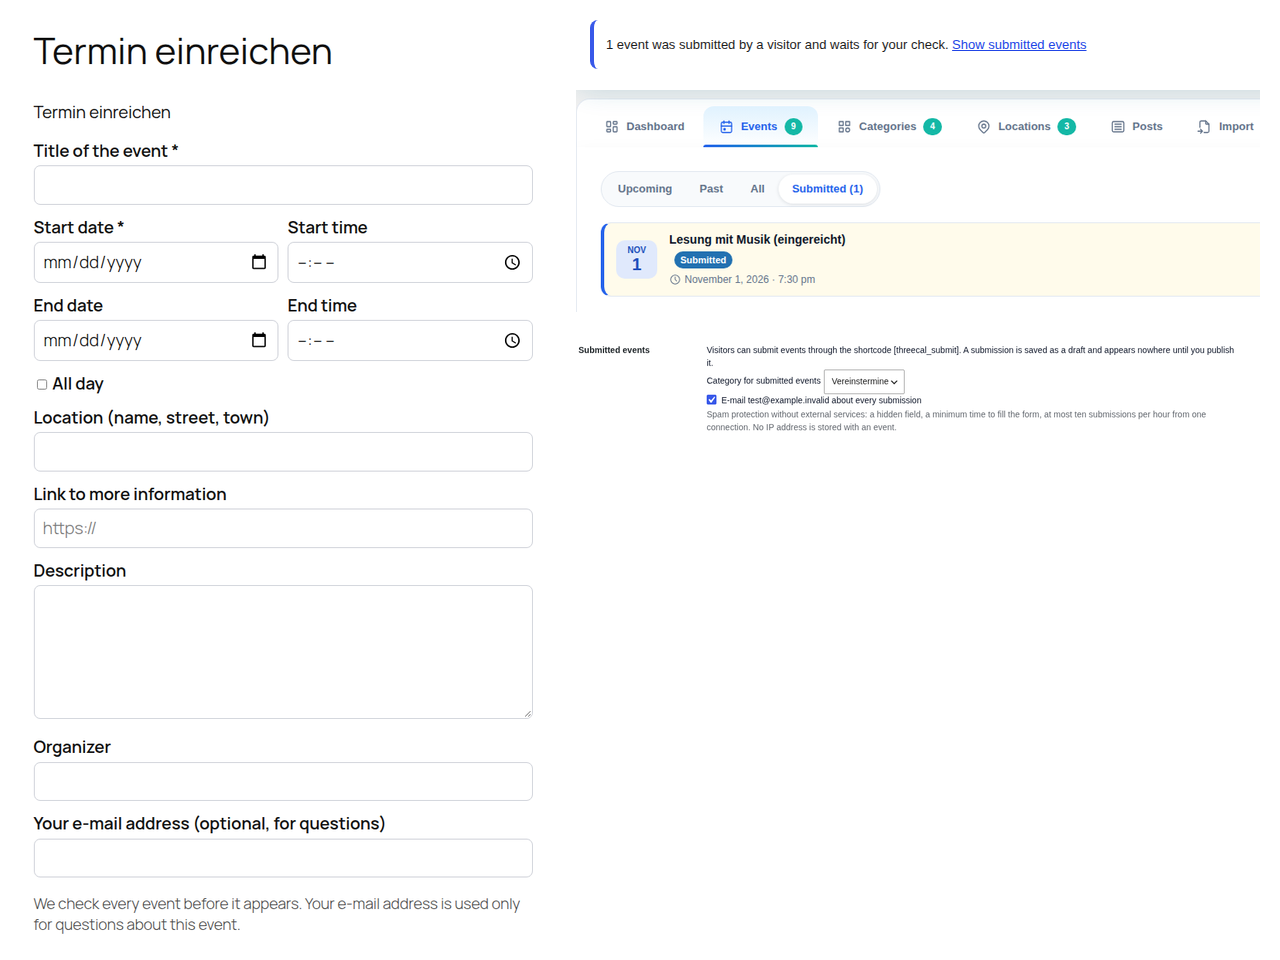
Task: Click the Events count badge 9
Action: (794, 126)
